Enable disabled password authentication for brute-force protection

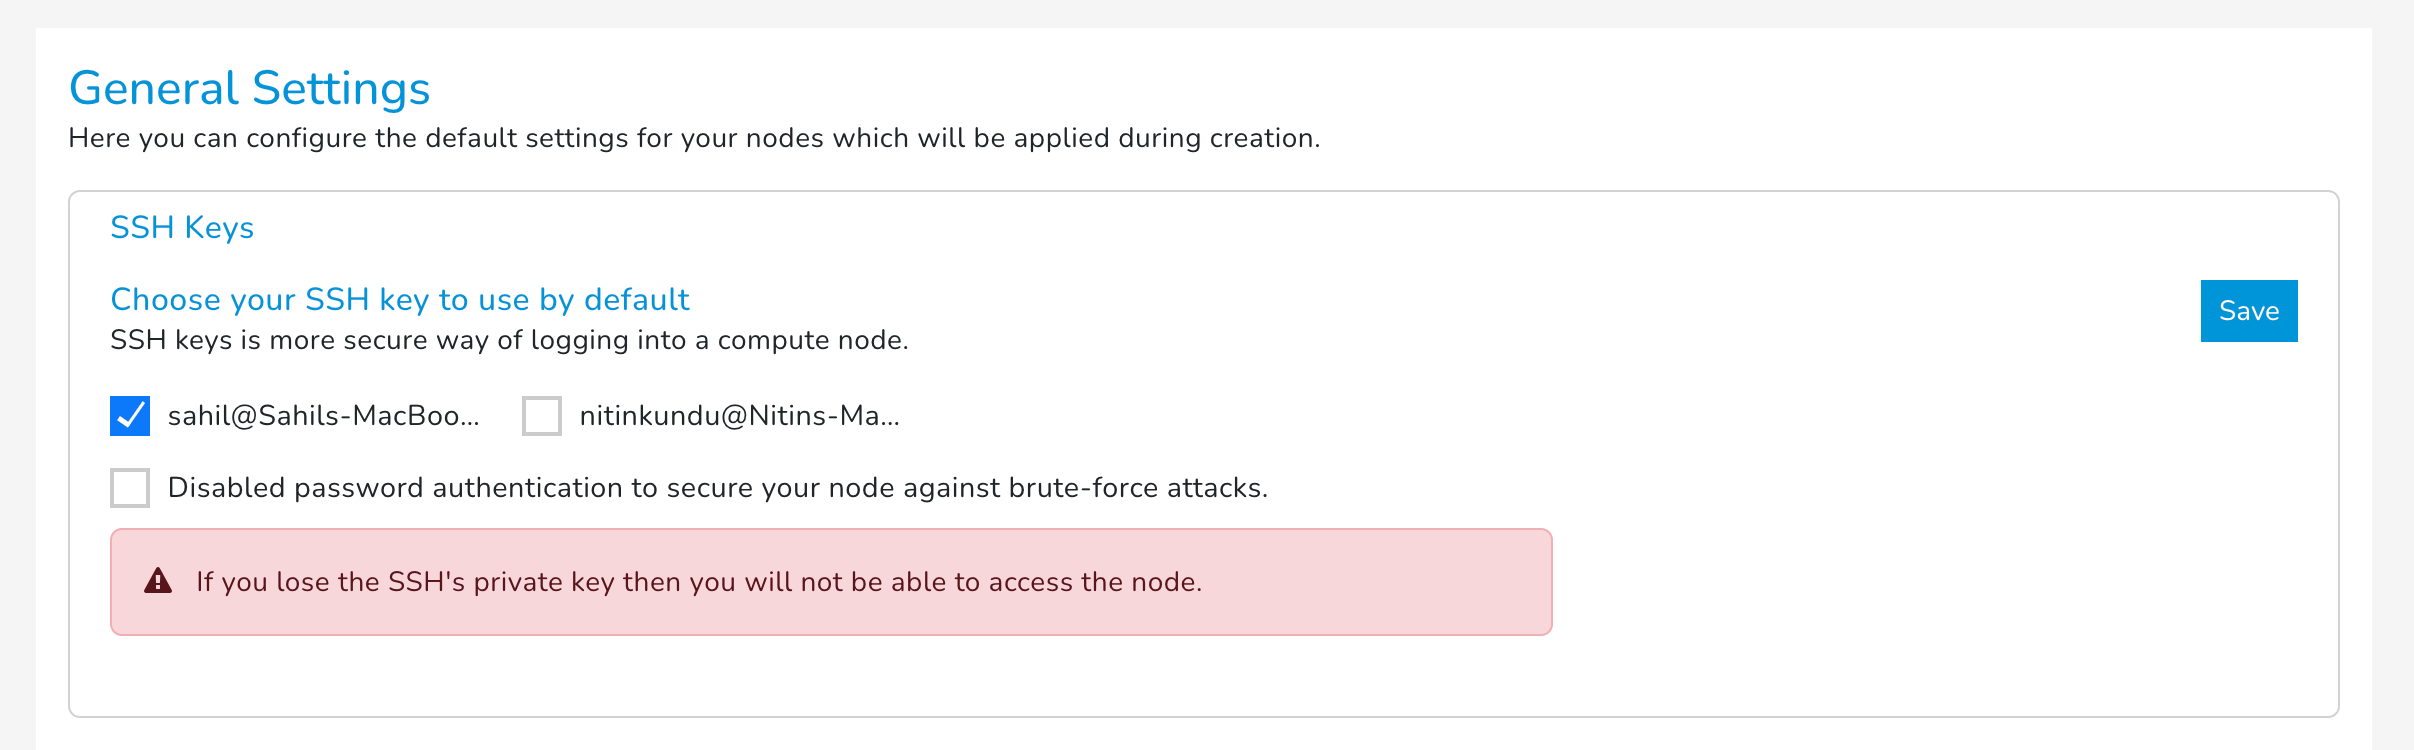129,488
